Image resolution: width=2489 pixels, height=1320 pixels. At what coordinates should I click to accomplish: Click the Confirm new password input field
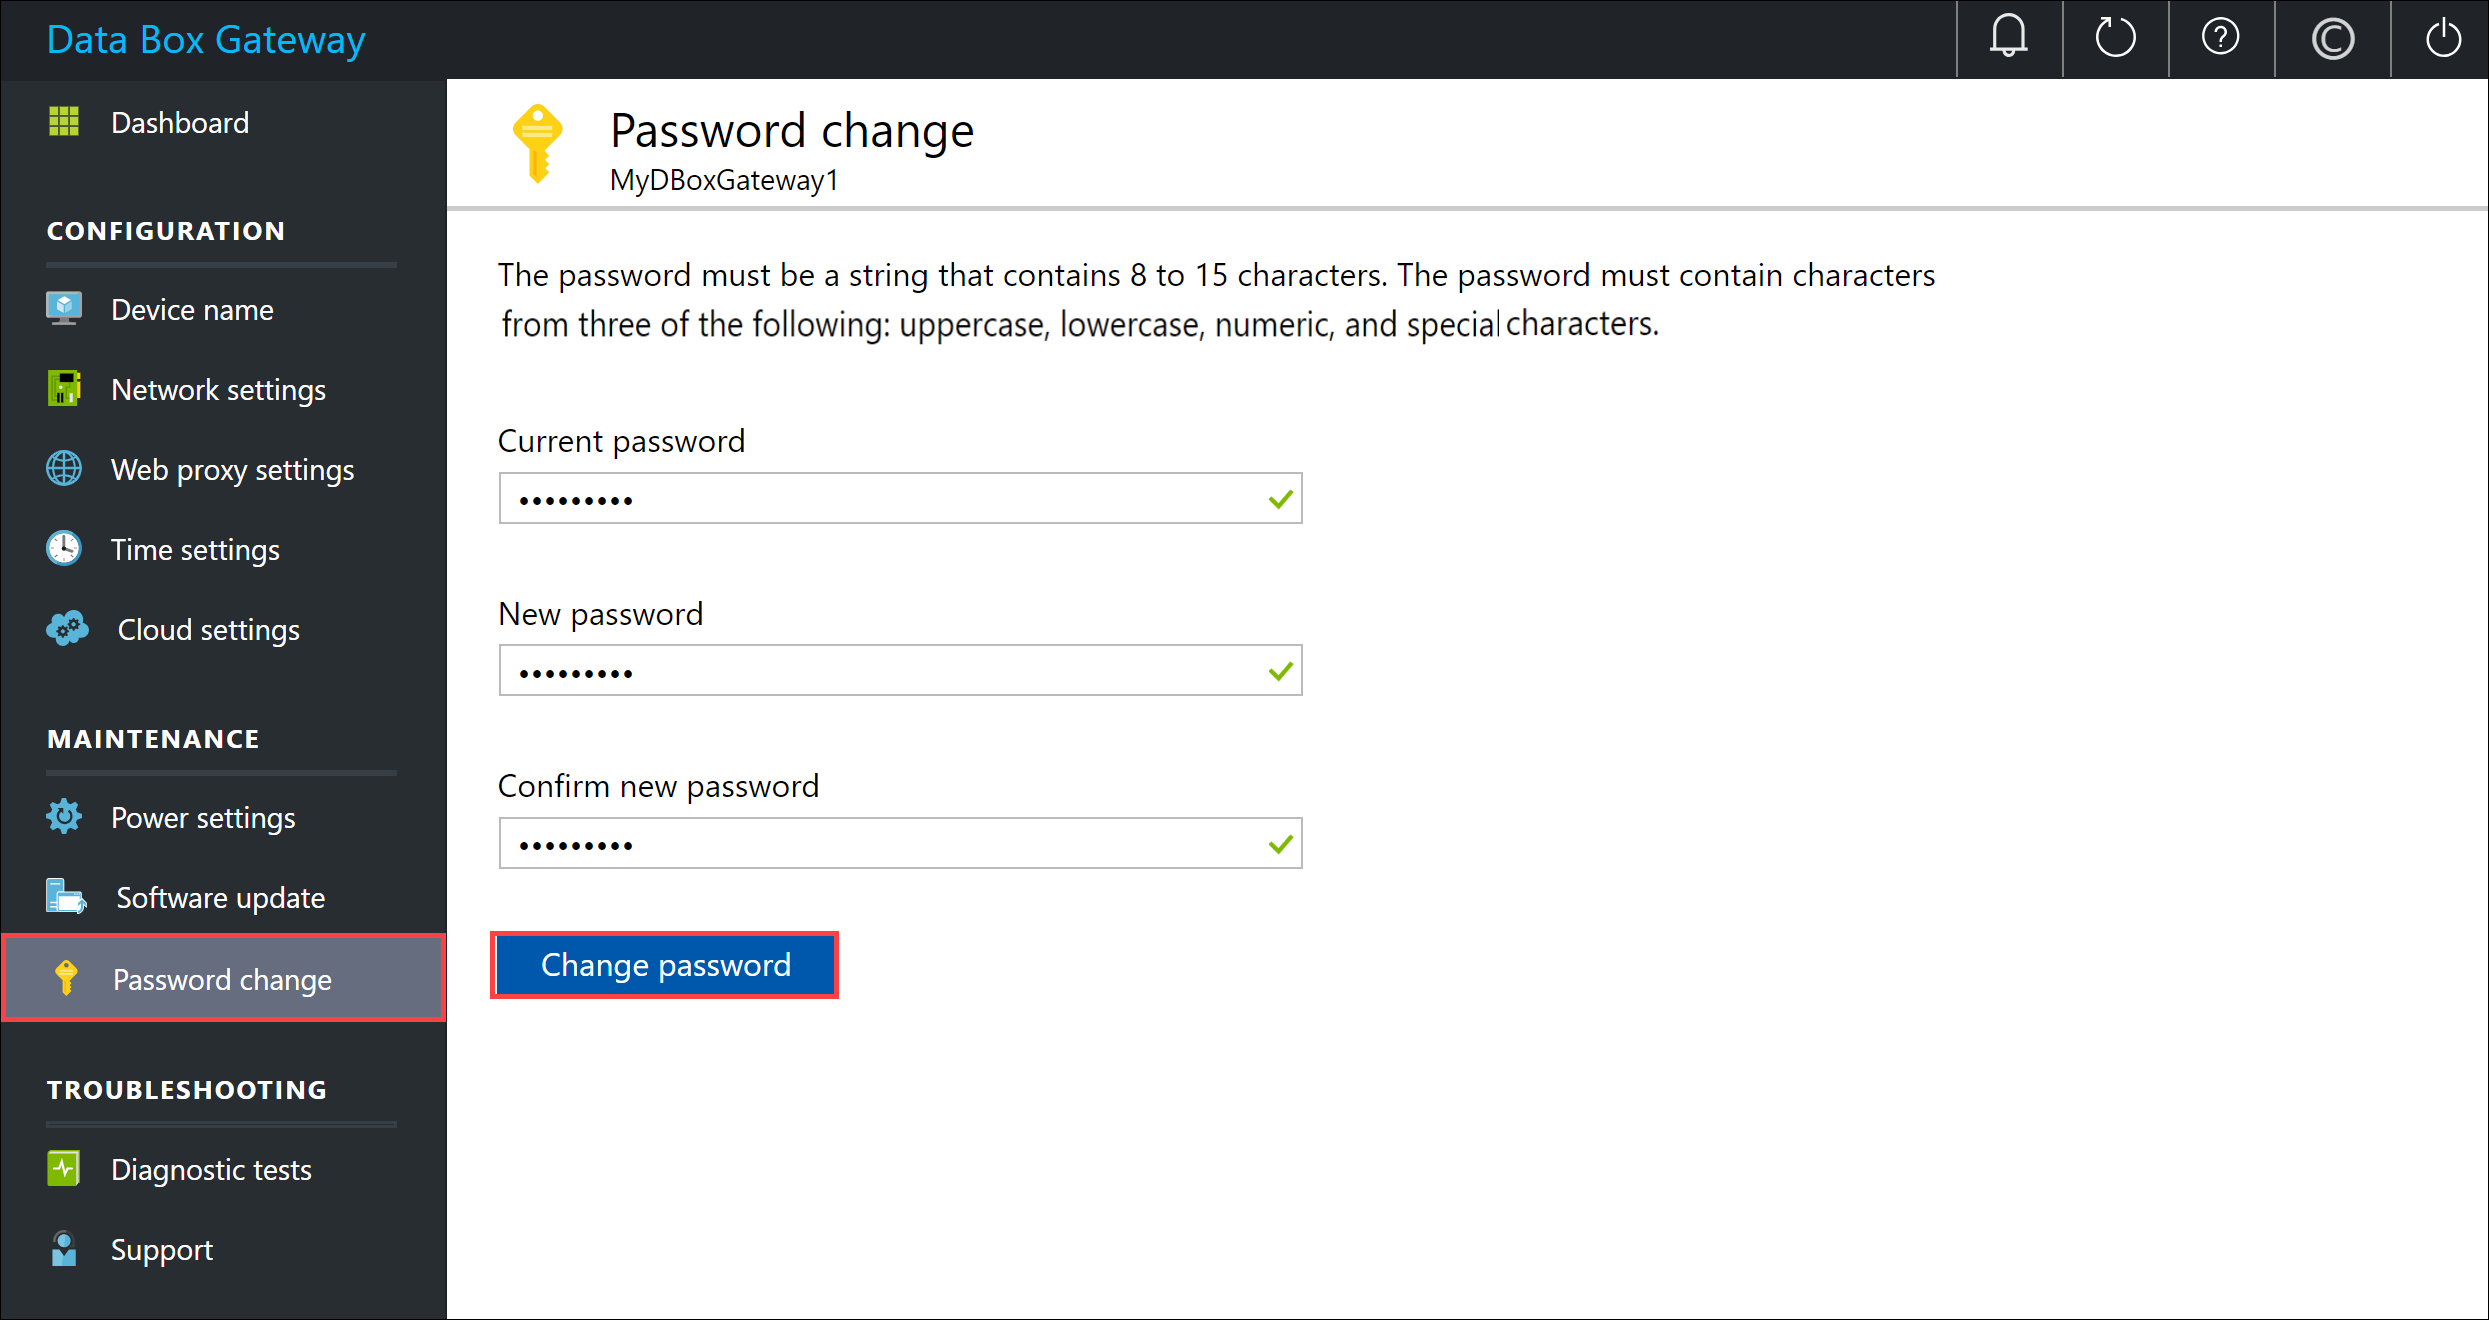click(x=900, y=843)
